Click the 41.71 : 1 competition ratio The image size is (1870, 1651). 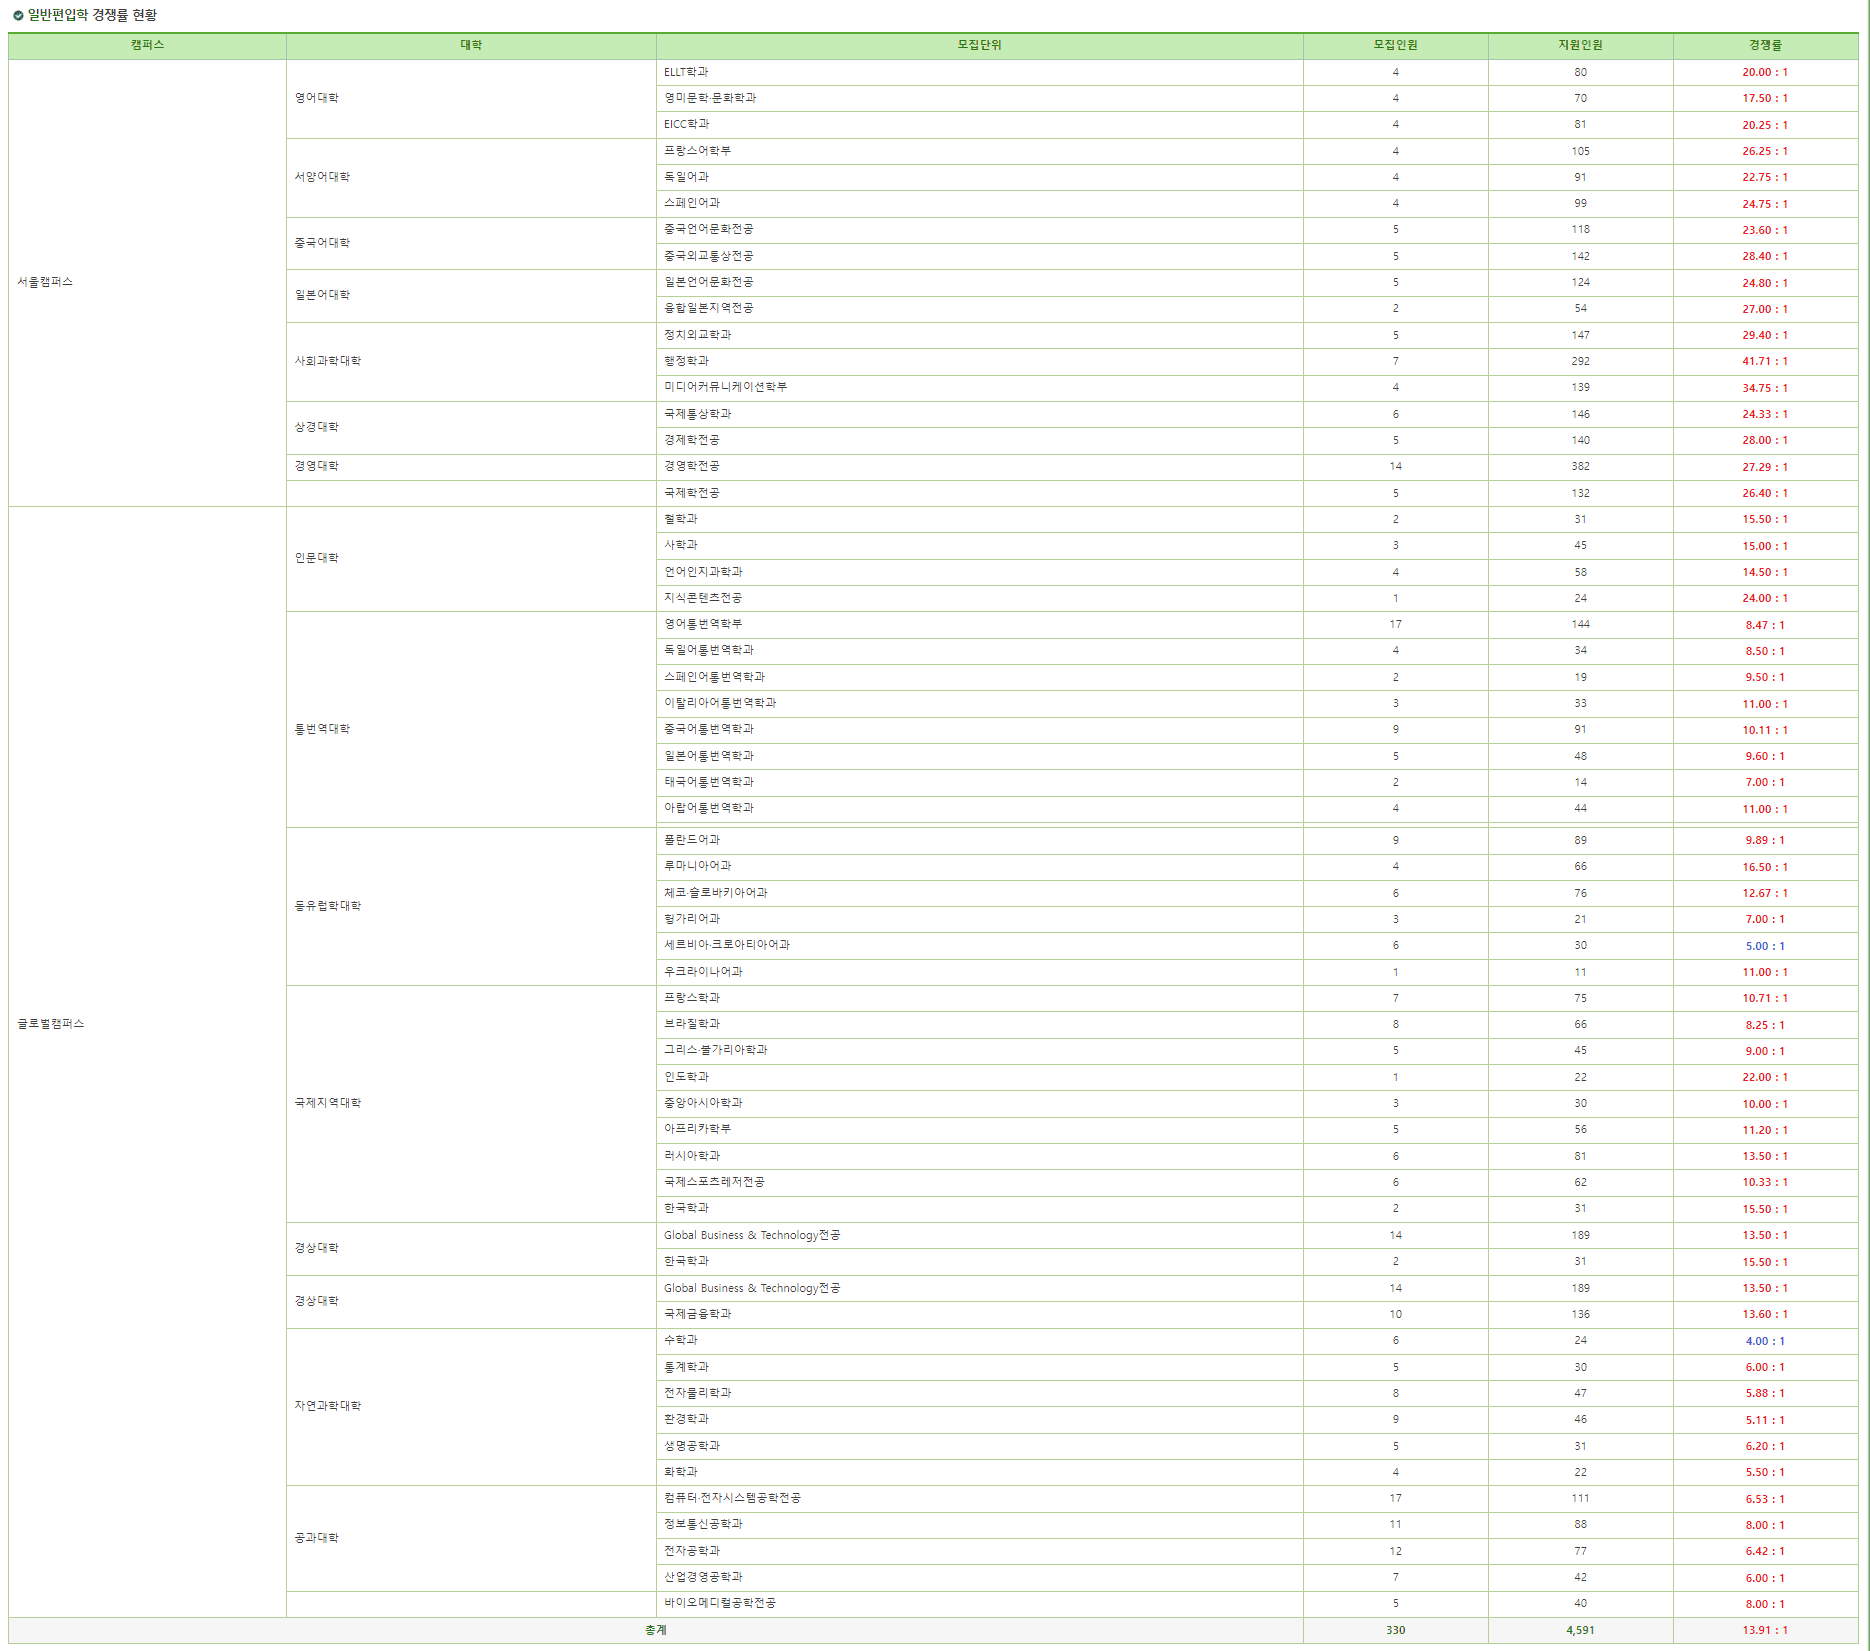point(1765,361)
